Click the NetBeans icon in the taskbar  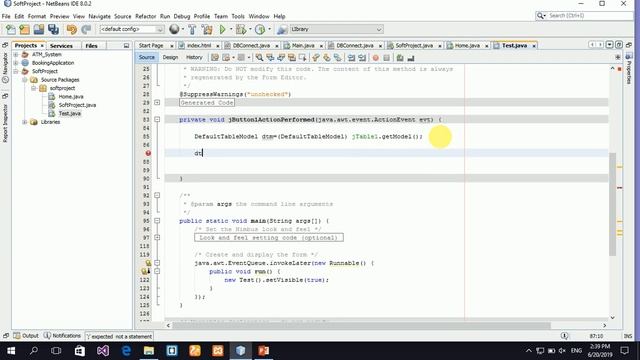click(241, 351)
